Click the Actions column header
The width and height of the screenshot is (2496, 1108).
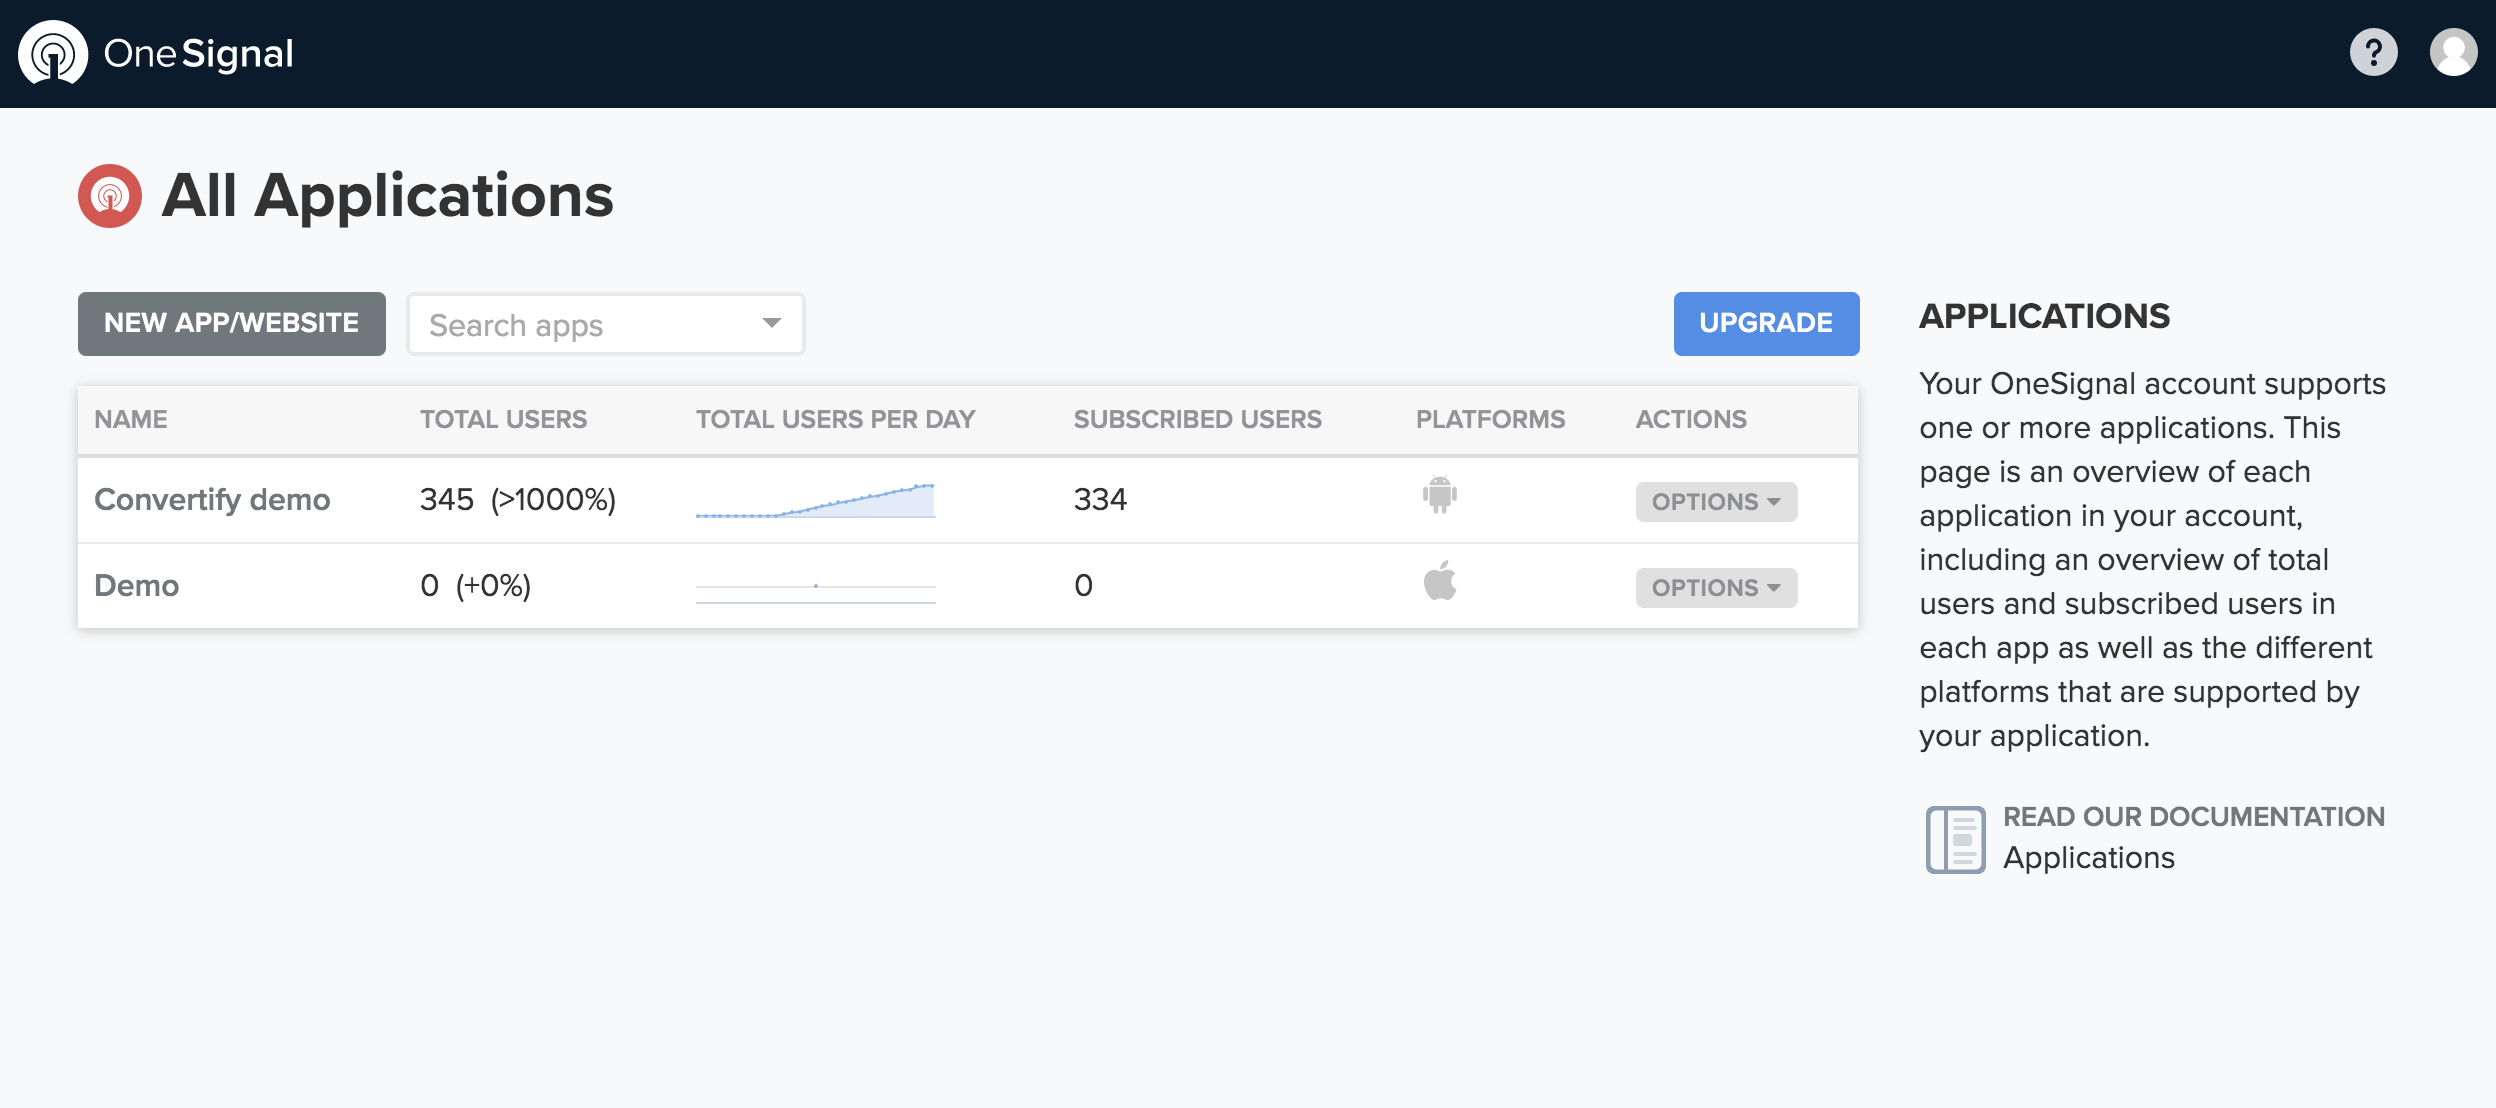point(1691,420)
